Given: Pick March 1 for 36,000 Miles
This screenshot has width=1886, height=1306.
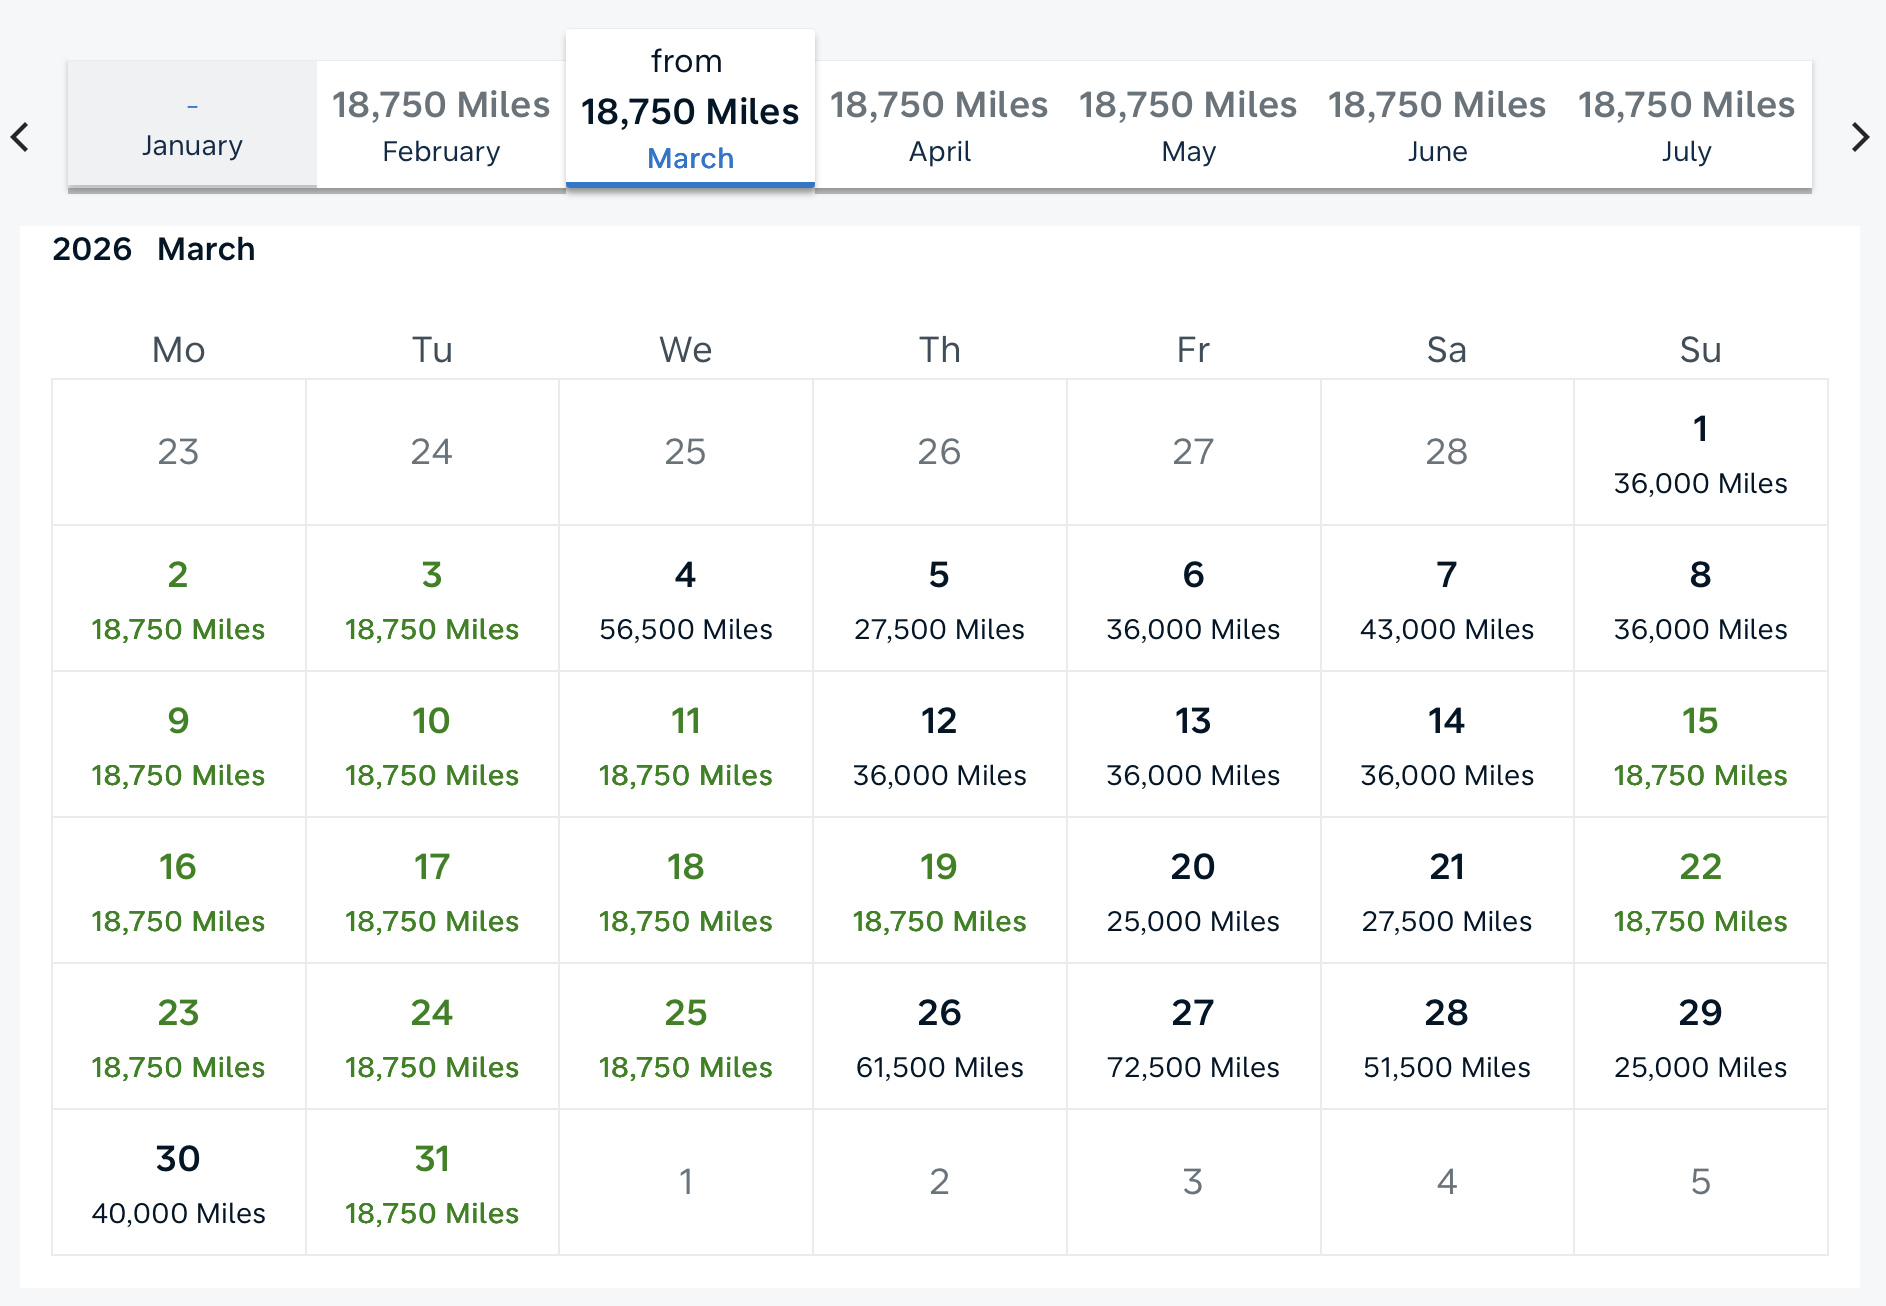Looking at the screenshot, I should (x=1700, y=453).
